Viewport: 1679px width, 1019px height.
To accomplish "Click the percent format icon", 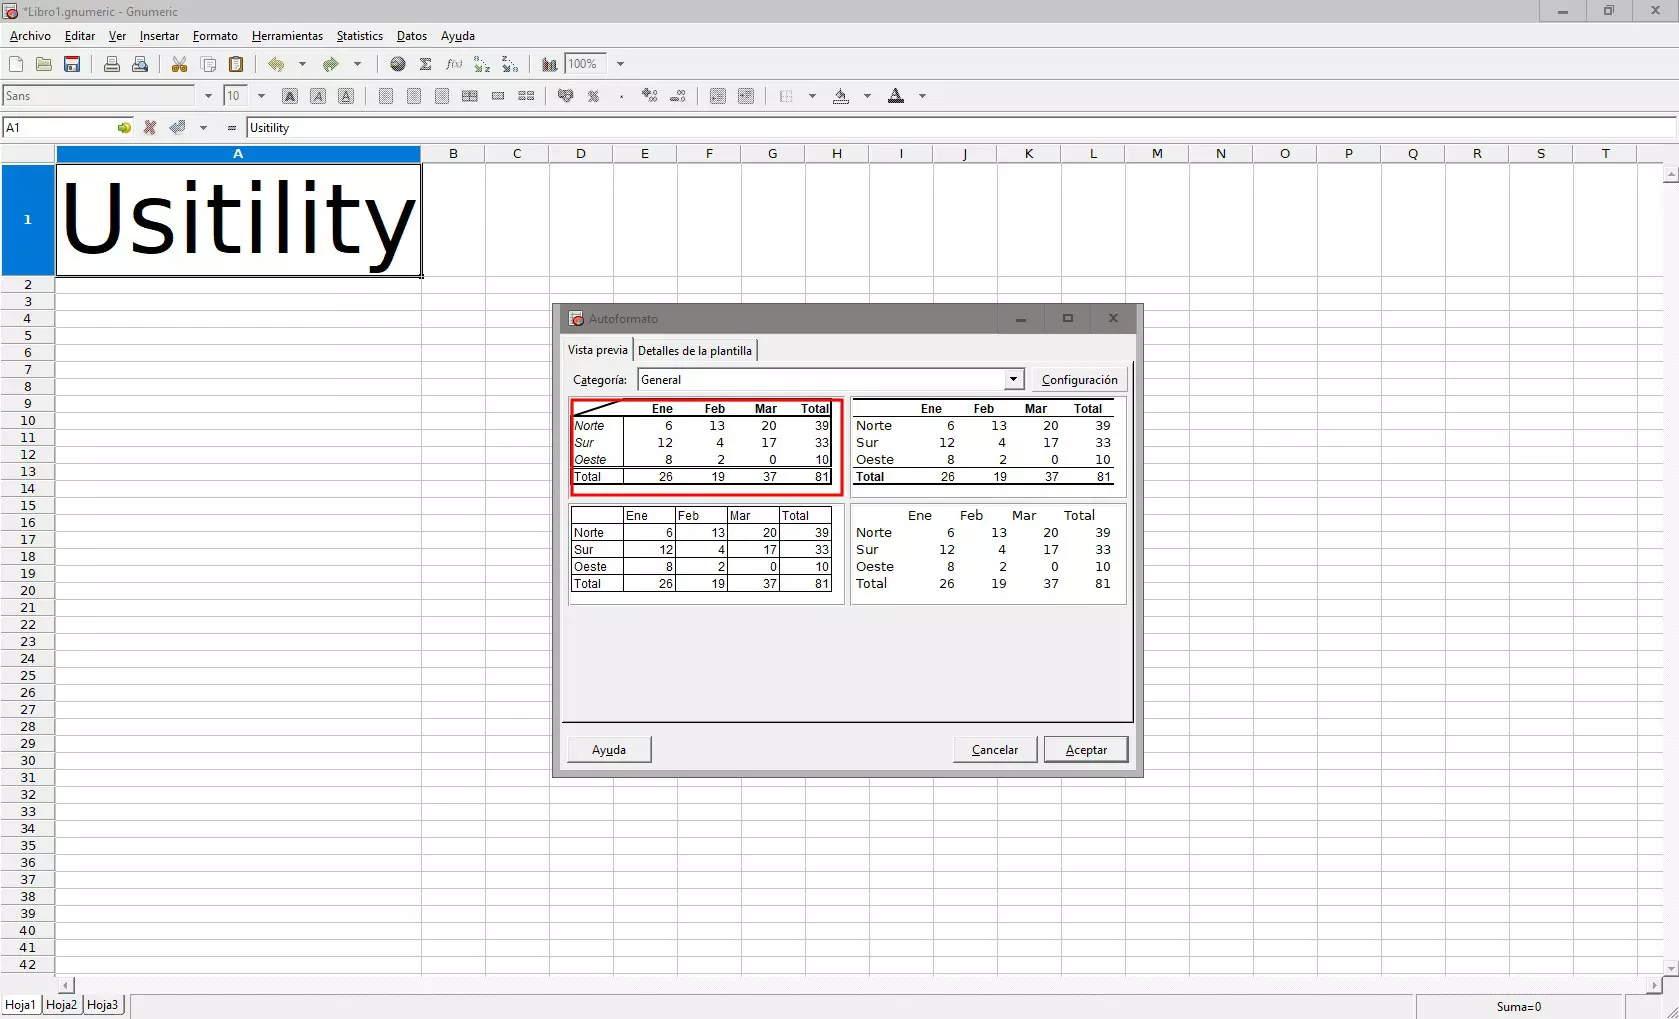I will pyautogui.click(x=593, y=96).
